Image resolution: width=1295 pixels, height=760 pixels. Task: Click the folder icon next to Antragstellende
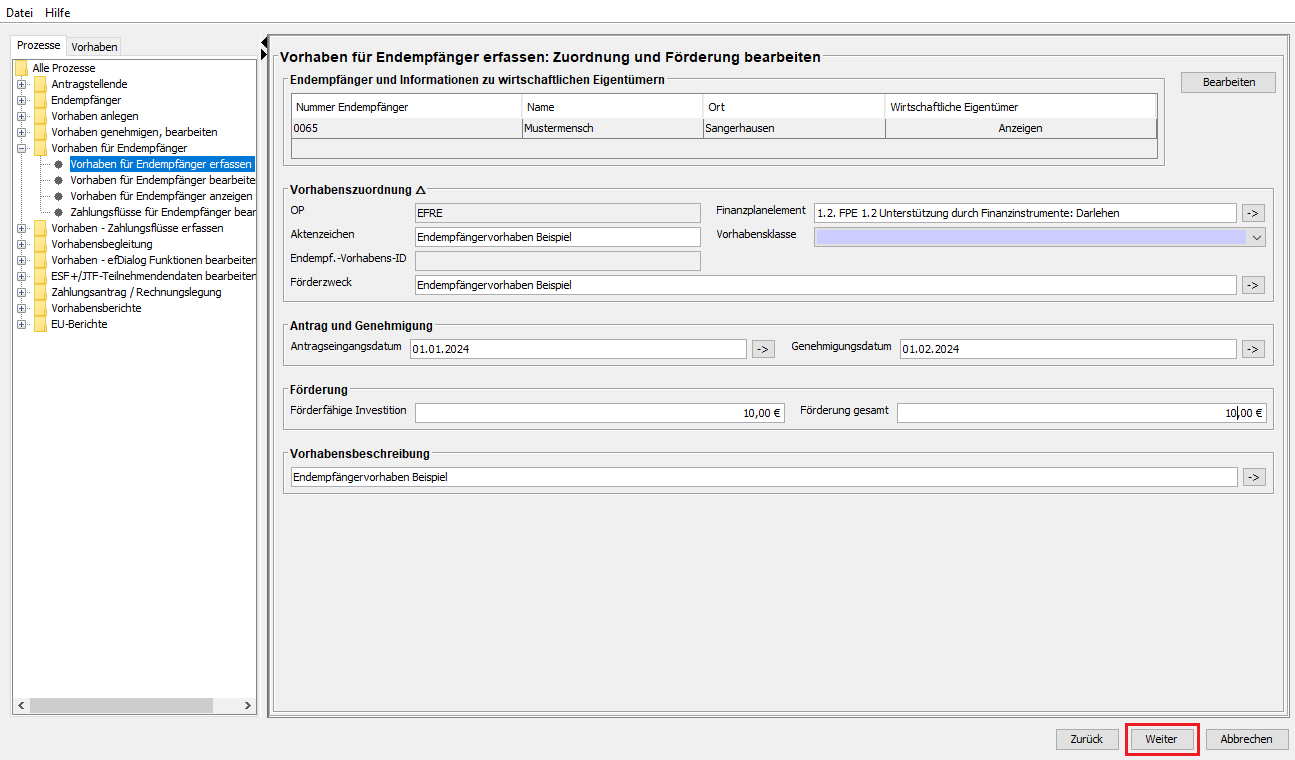click(x=40, y=84)
